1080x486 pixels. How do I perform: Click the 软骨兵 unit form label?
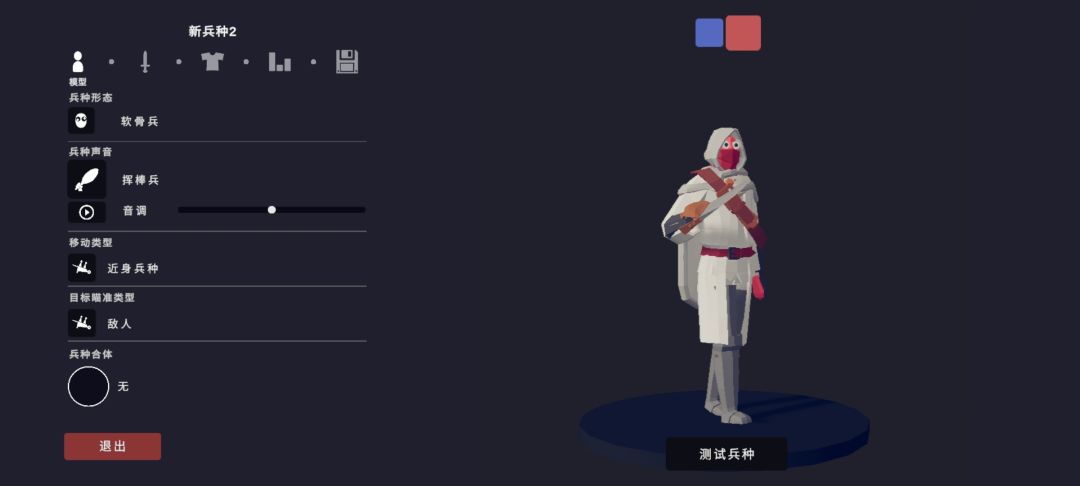click(140, 121)
